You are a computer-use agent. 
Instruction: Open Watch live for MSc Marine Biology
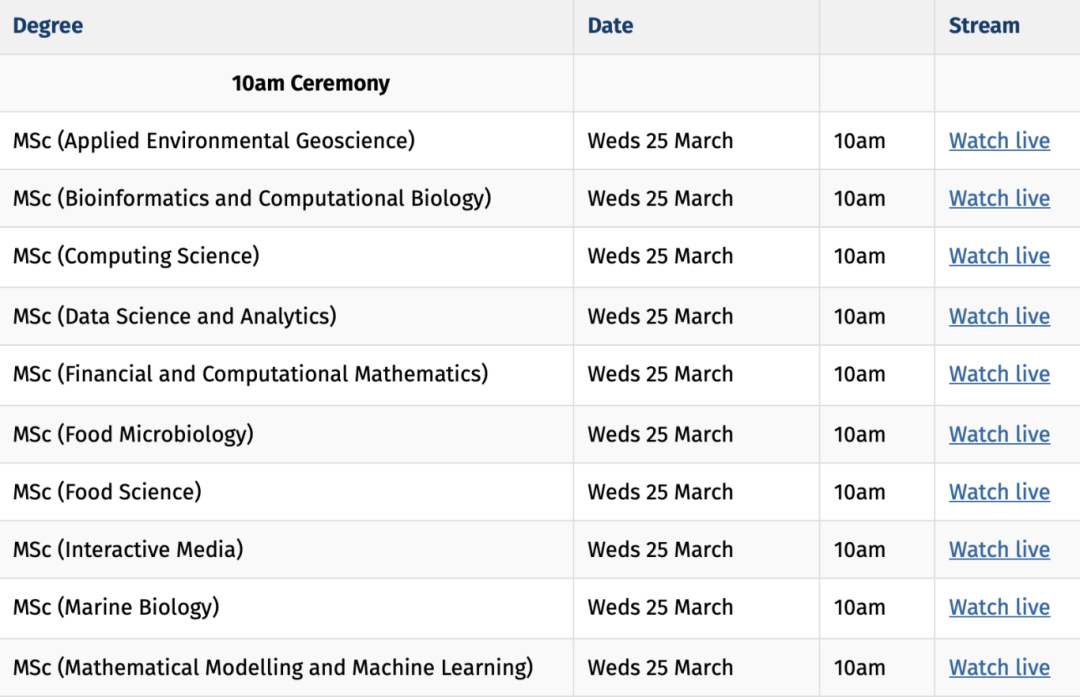pyautogui.click(x=999, y=608)
